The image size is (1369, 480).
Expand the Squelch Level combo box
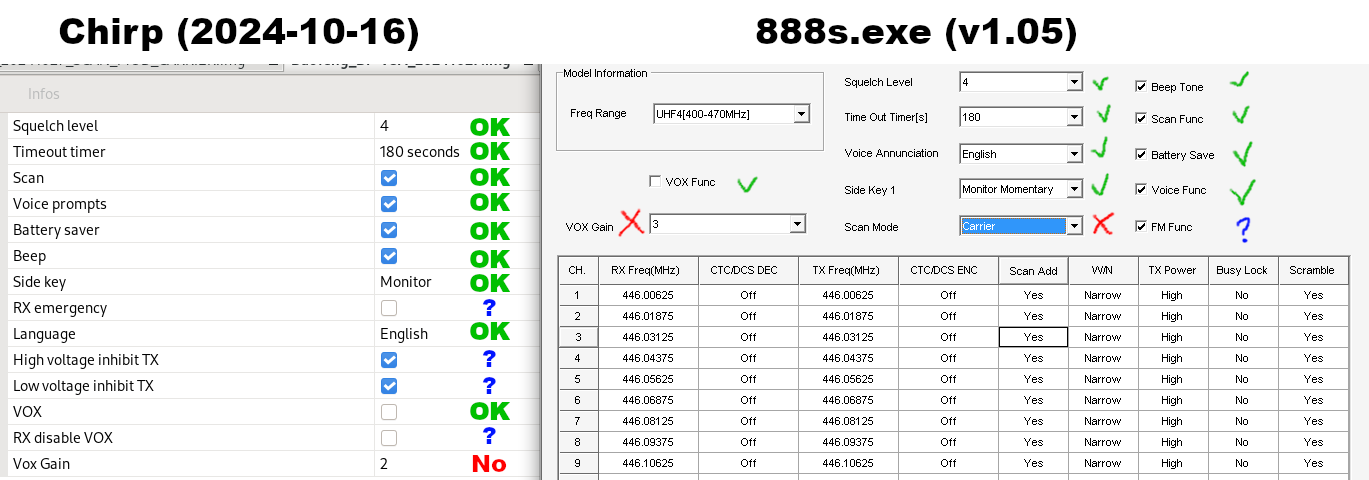point(1075,82)
